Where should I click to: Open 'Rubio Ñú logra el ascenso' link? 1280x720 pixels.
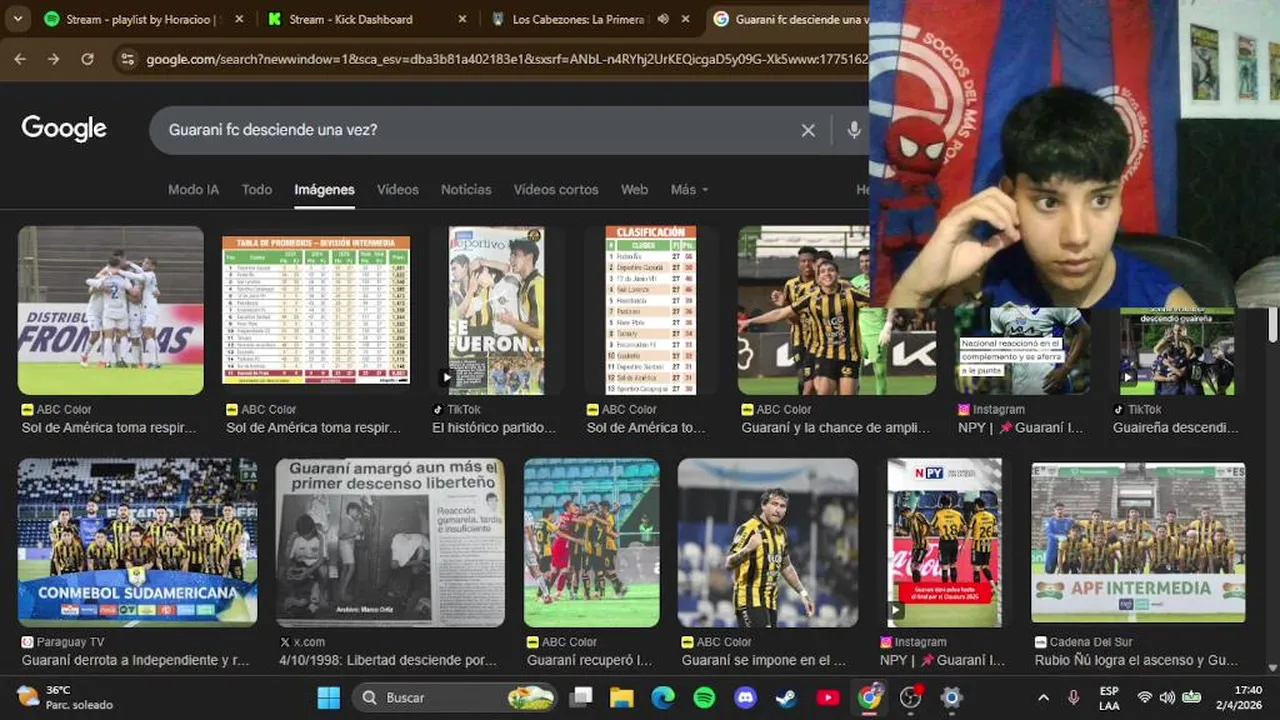1136,661
